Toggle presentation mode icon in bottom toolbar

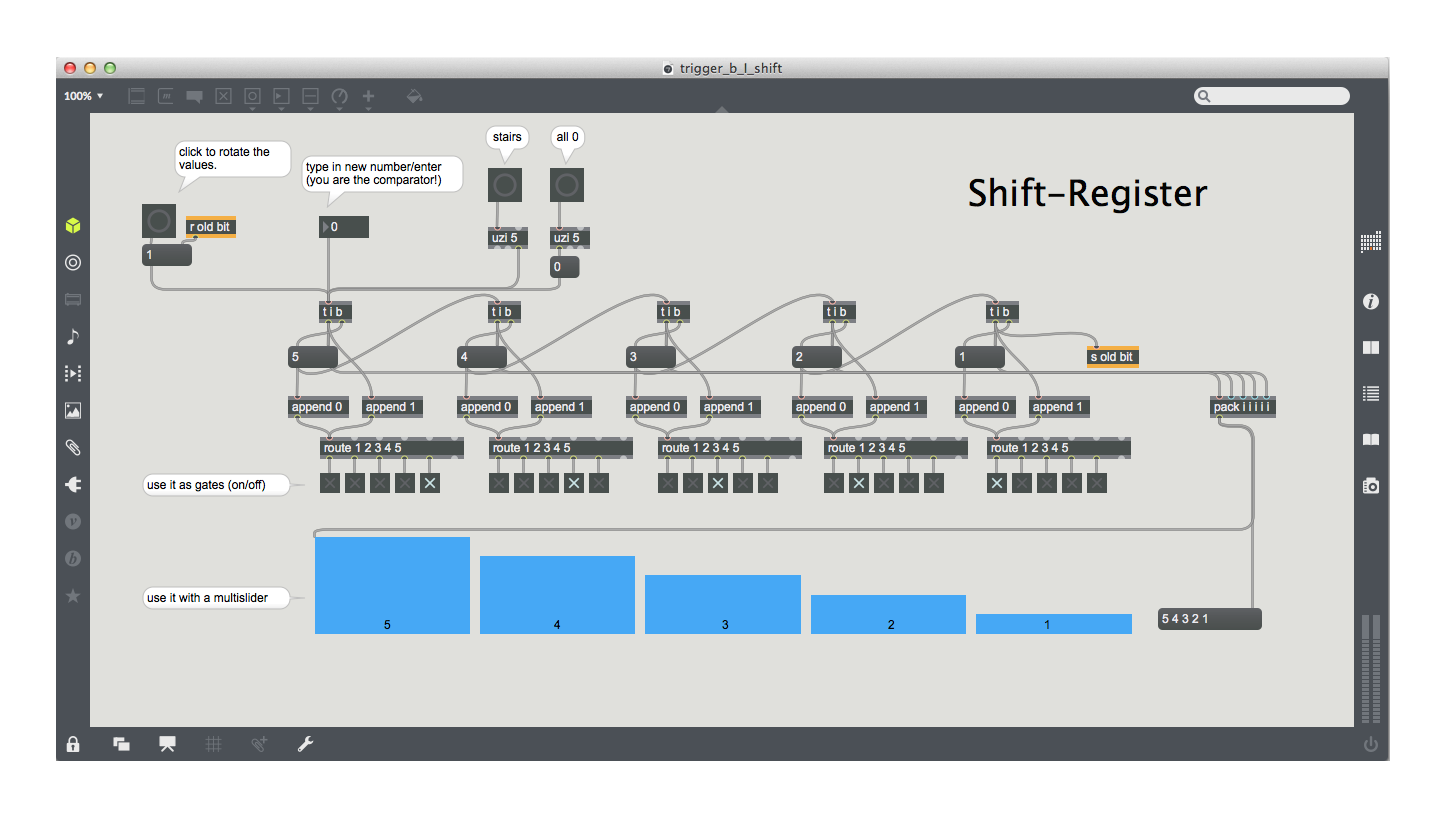pos(167,744)
